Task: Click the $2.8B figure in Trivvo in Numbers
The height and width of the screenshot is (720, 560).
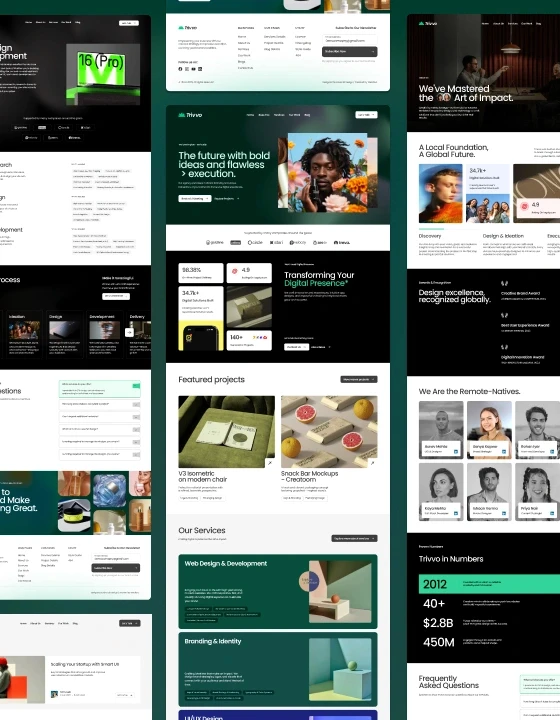Action: point(438,623)
